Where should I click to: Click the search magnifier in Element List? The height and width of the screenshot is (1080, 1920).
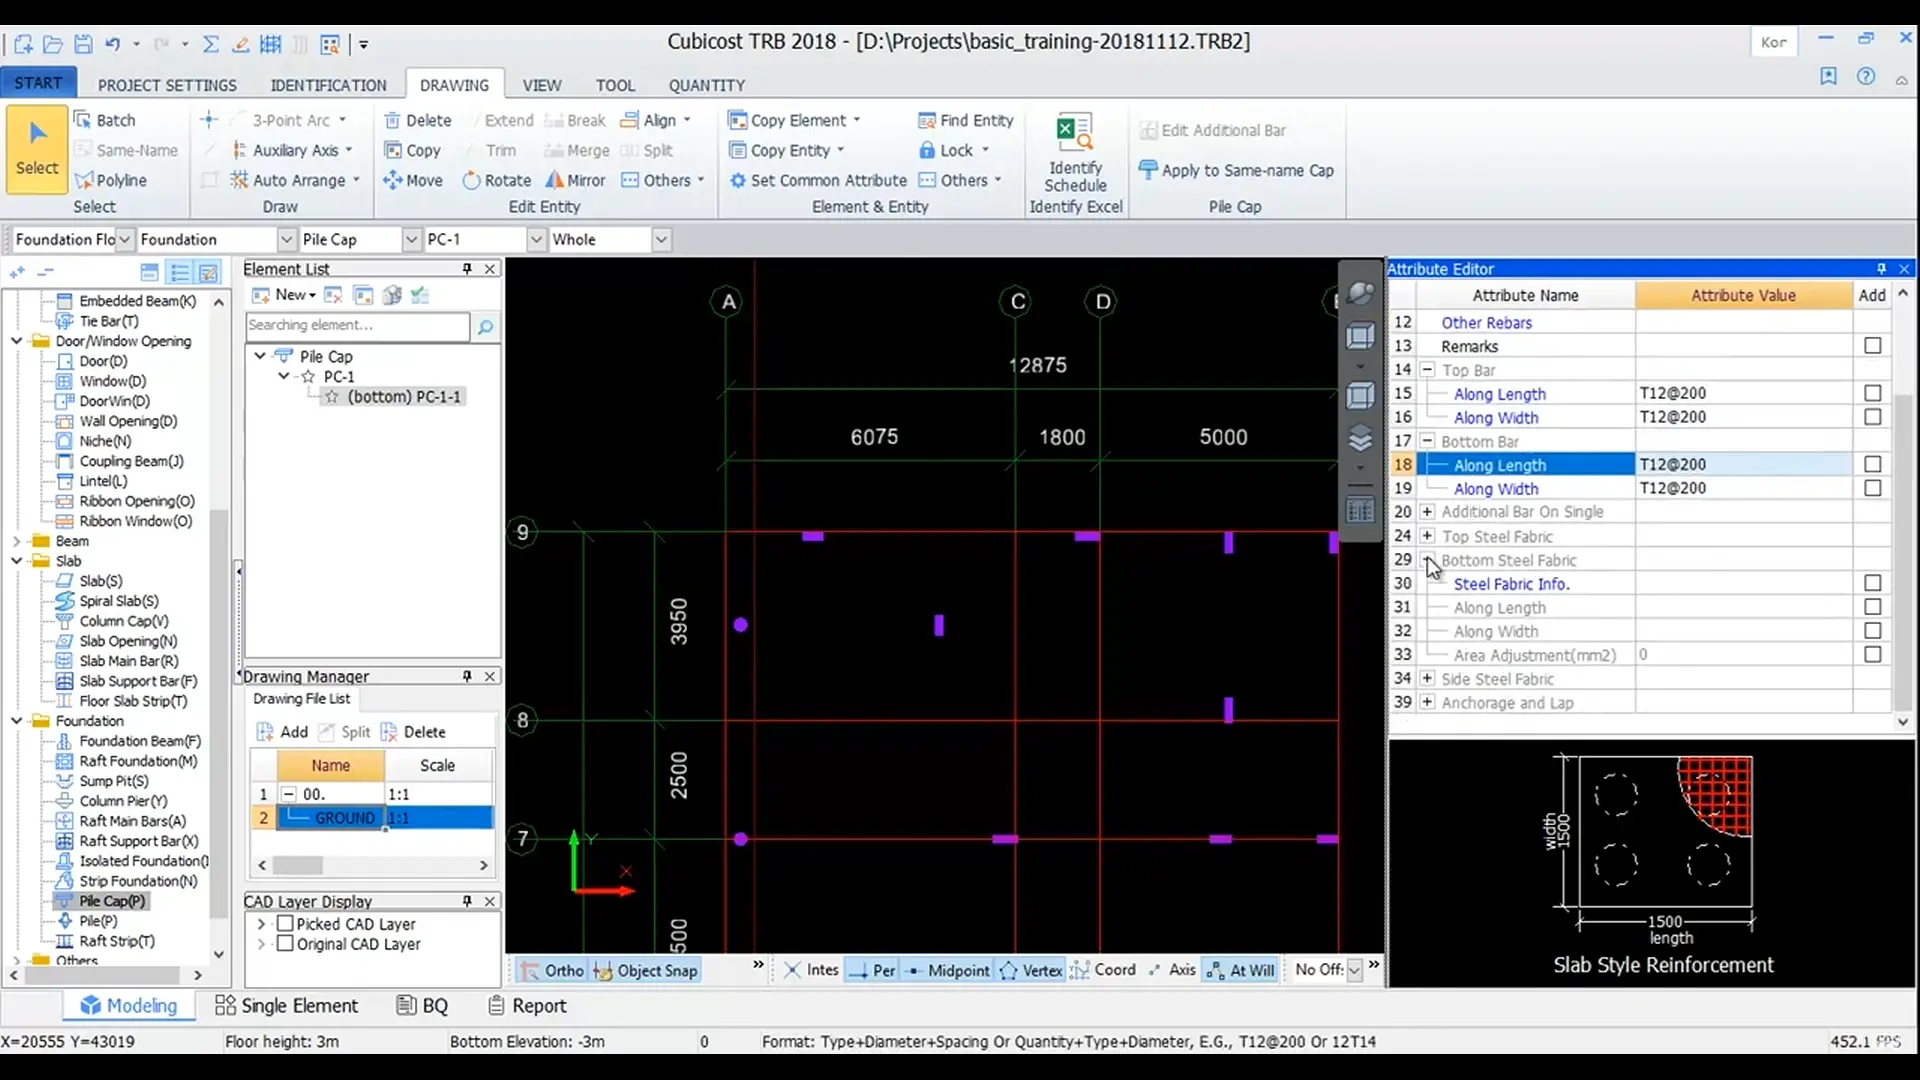coord(485,326)
